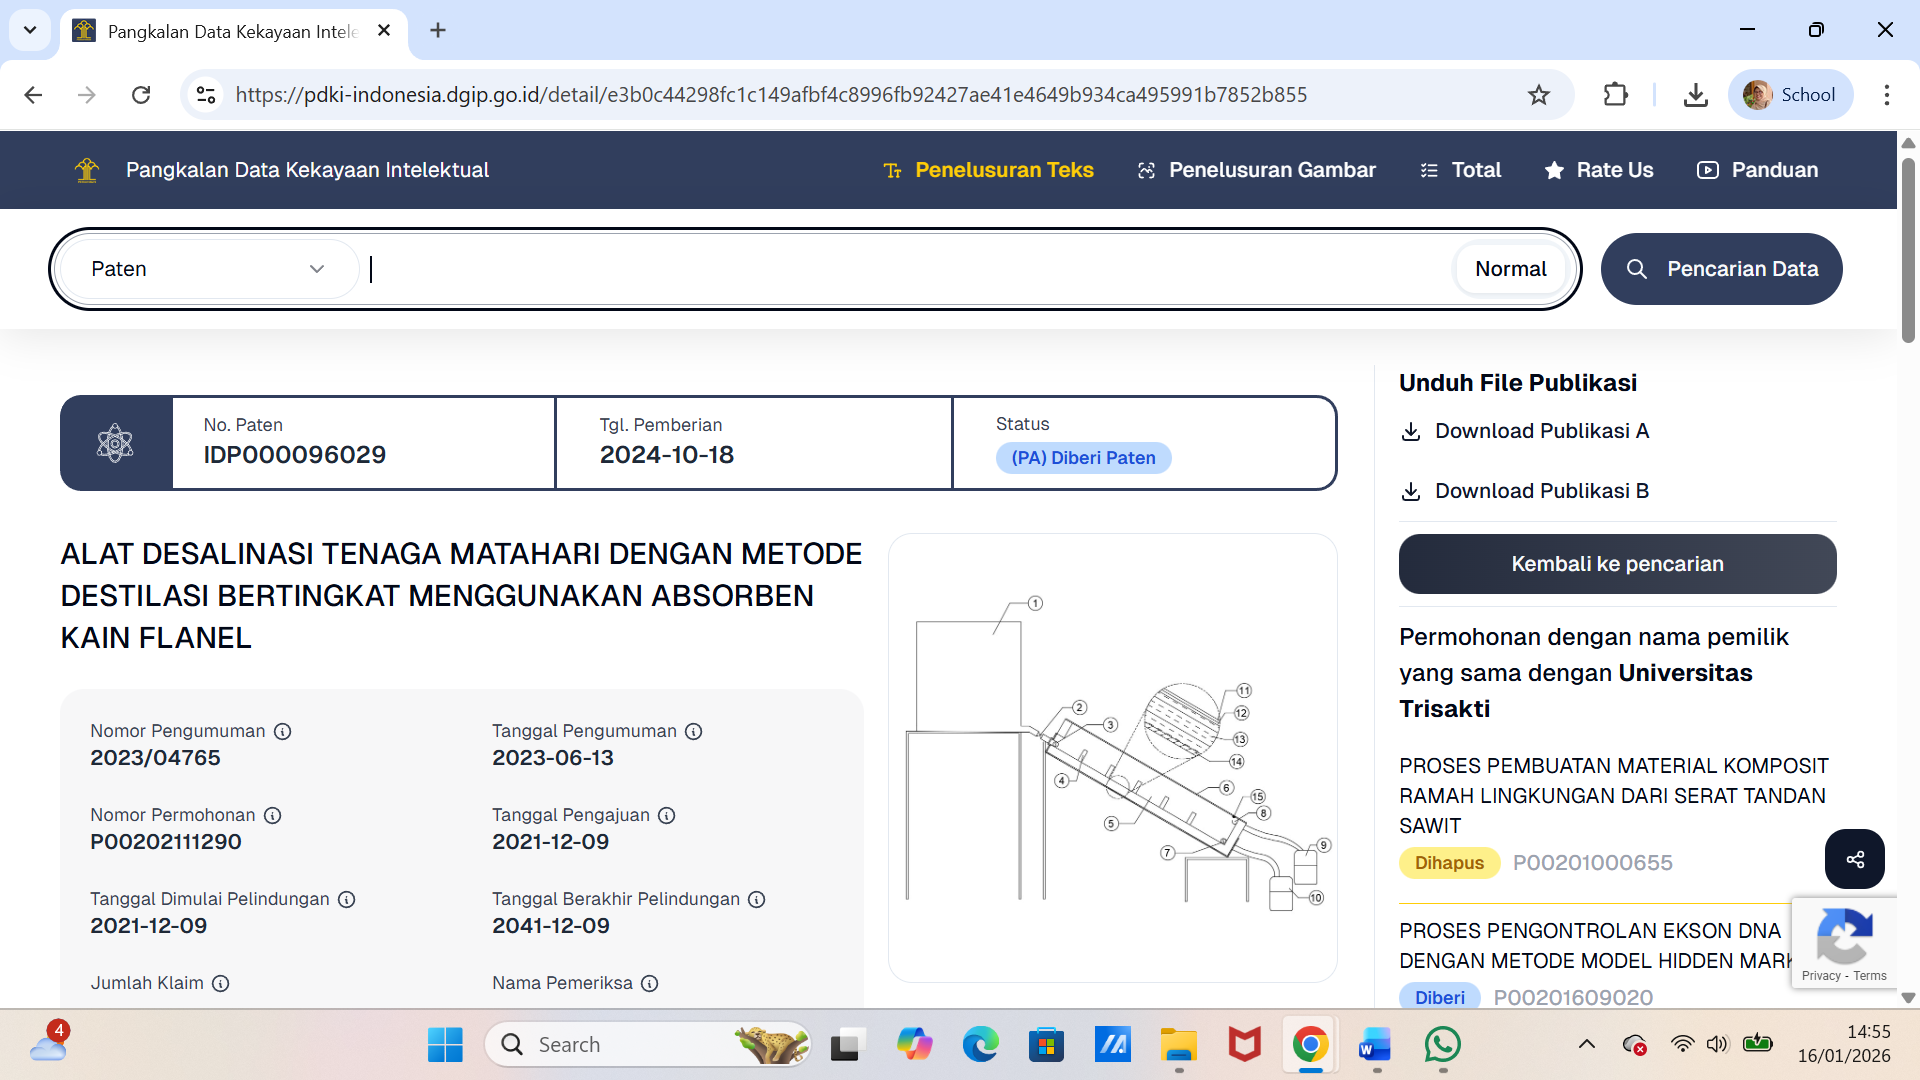Click info icon beside Jumlah Klaim
The height and width of the screenshot is (1080, 1920).
(221, 983)
